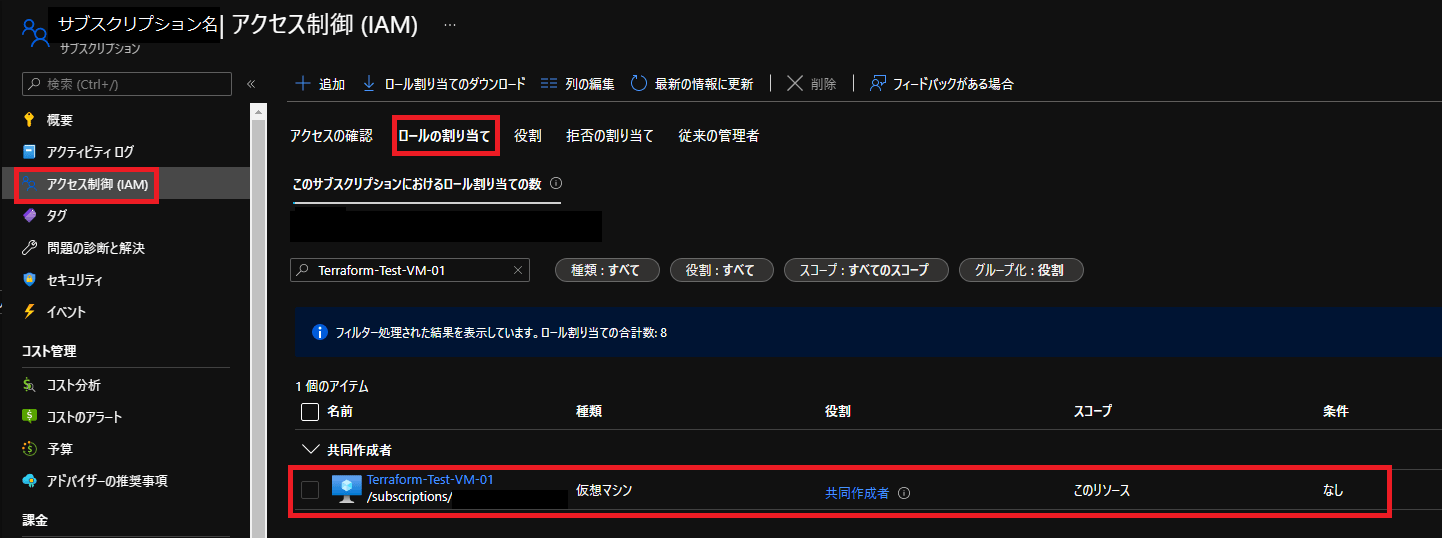
Task: Switch to the ロールの割り当て tab
Action: coord(444,136)
